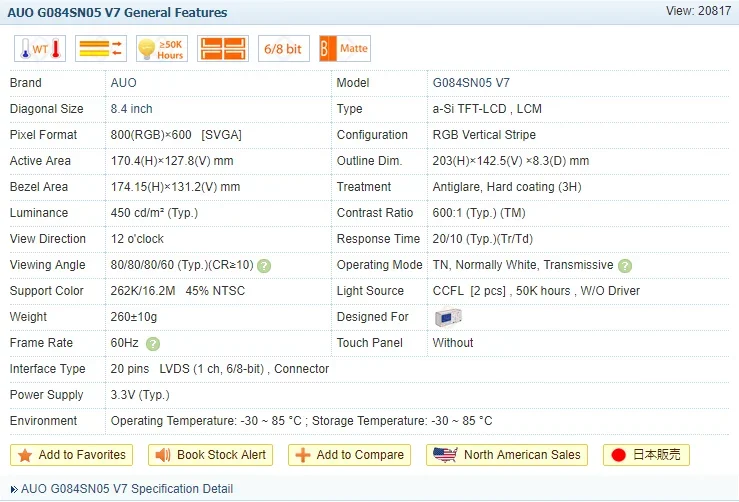Click the Brand label
The height and width of the screenshot is (502, 739).
point(26,83)
